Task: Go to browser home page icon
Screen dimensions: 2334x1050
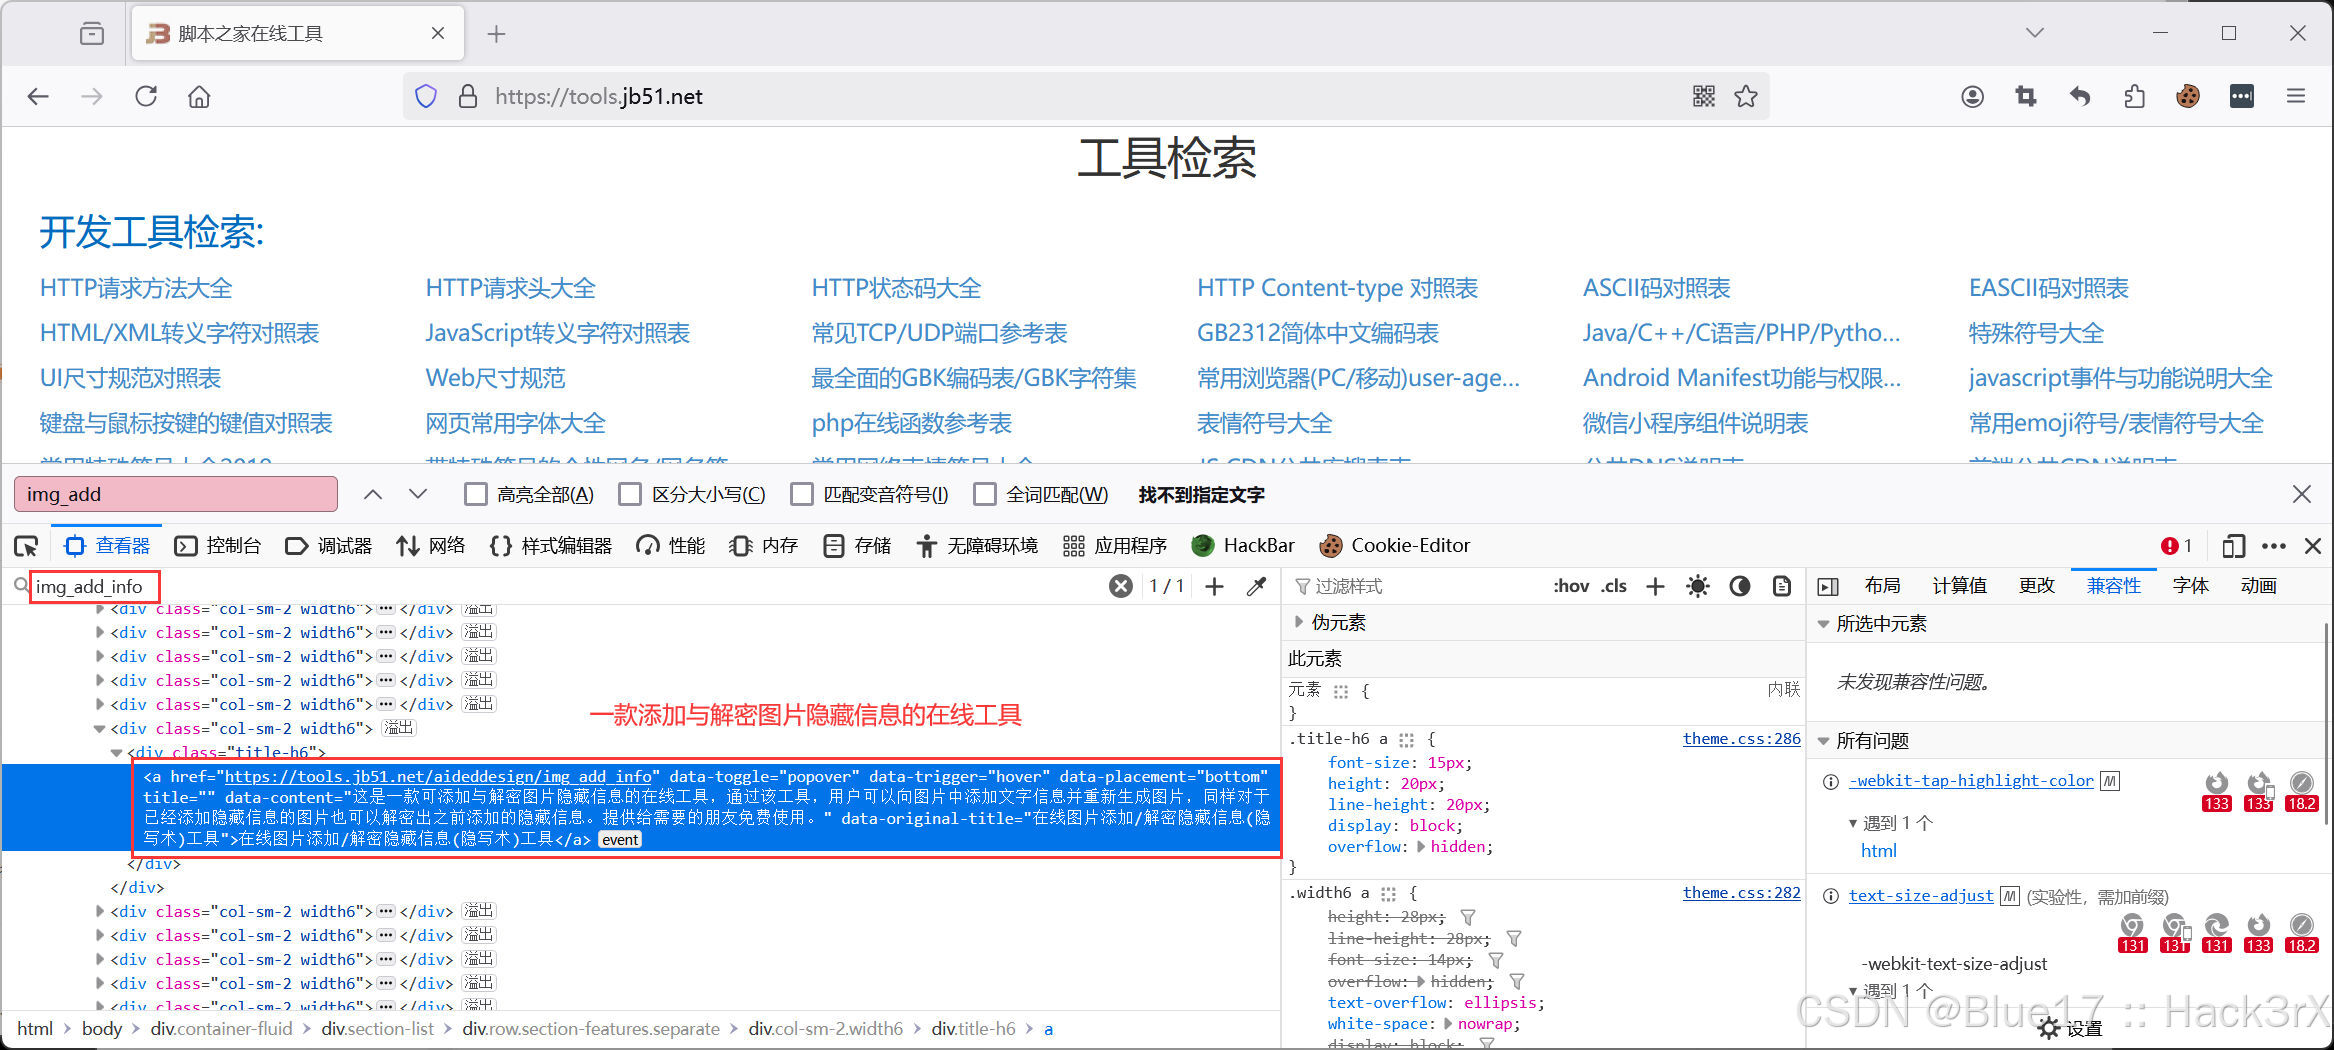Action: point(199,96)
